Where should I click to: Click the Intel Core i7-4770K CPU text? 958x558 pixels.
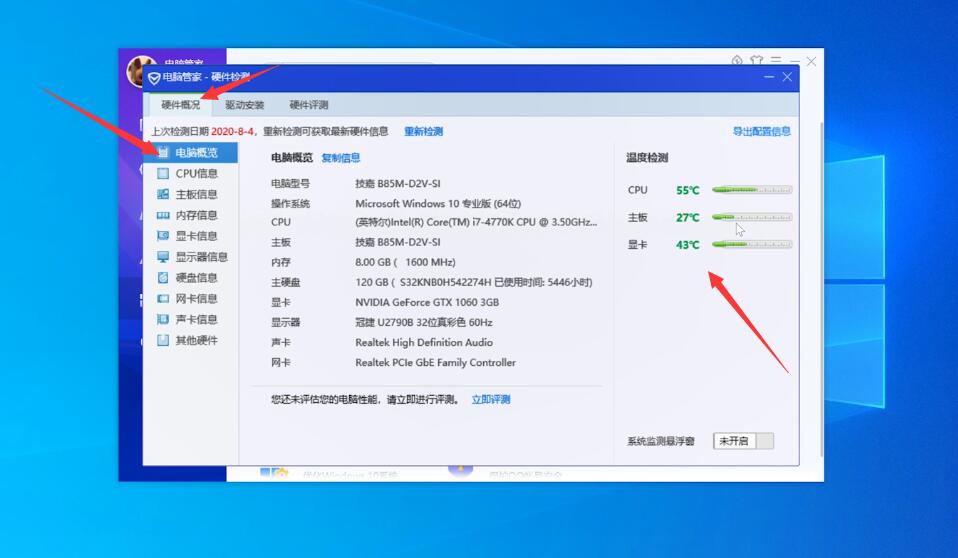tap(476, 222)
